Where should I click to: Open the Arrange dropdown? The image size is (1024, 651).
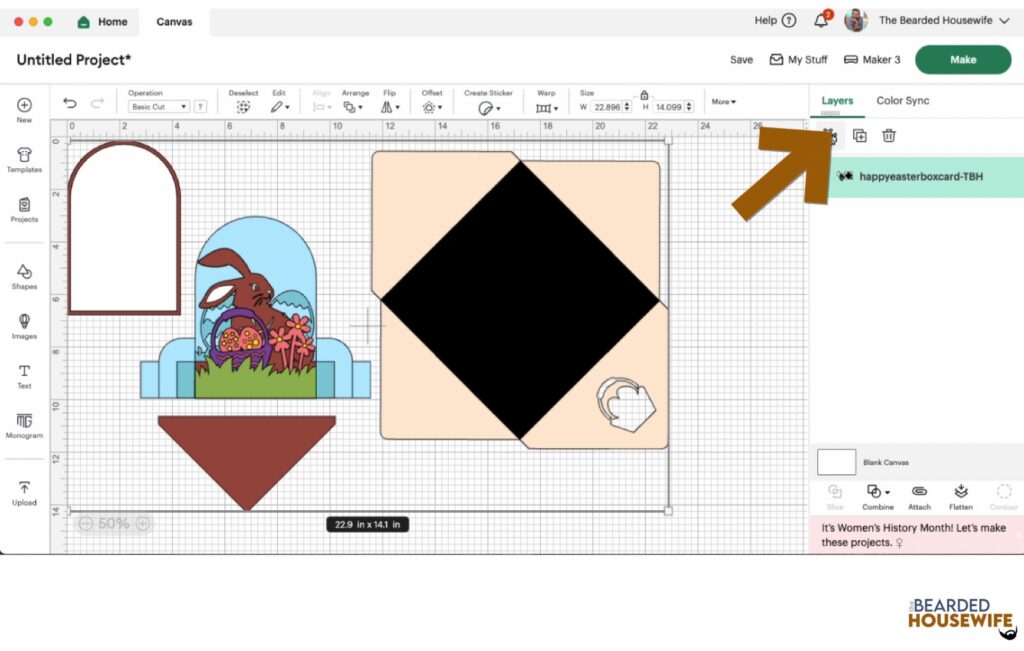(x=353, y=107)
